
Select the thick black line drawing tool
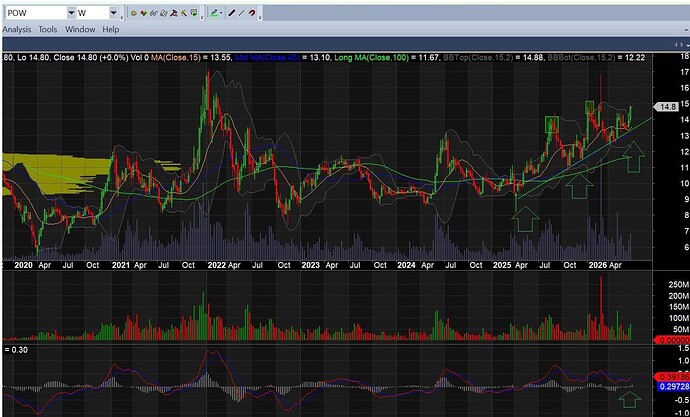[x=231, y=13]
